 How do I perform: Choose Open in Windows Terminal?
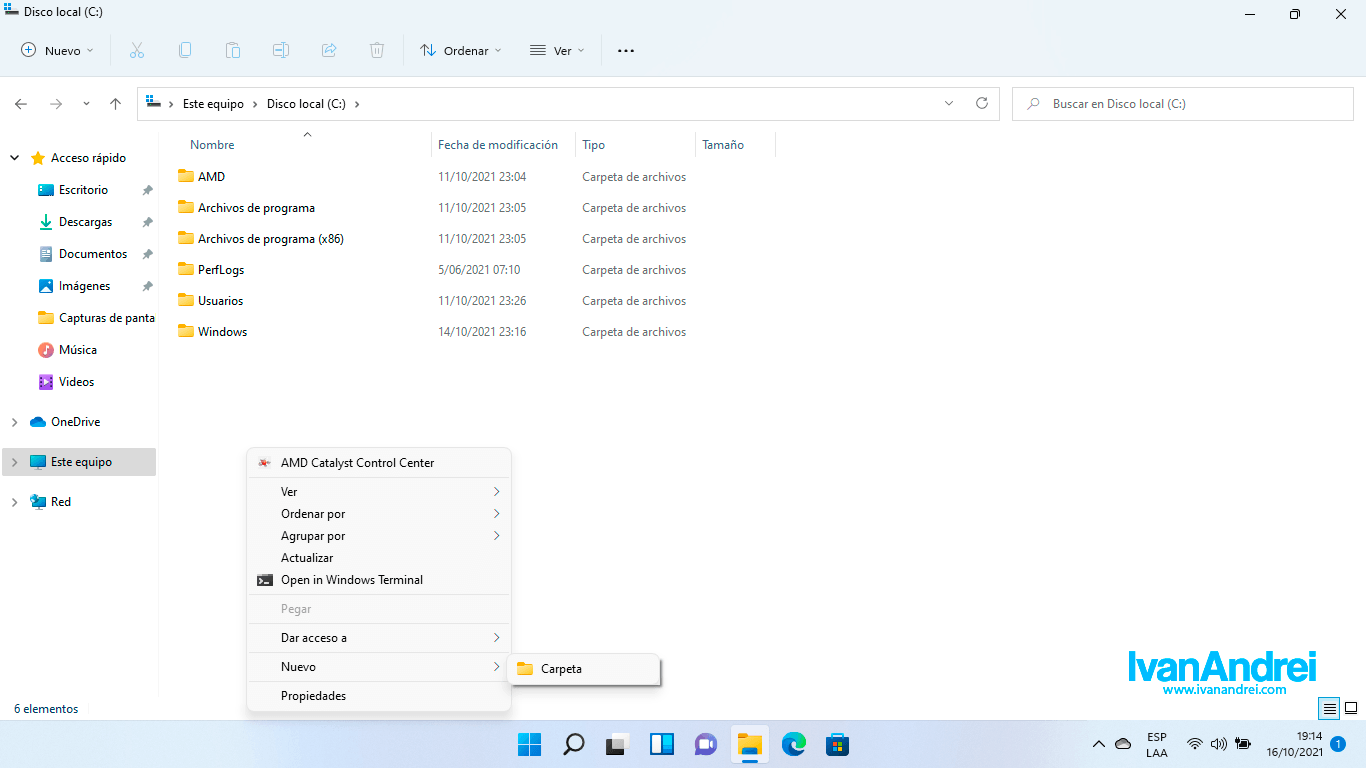point(379,580)
